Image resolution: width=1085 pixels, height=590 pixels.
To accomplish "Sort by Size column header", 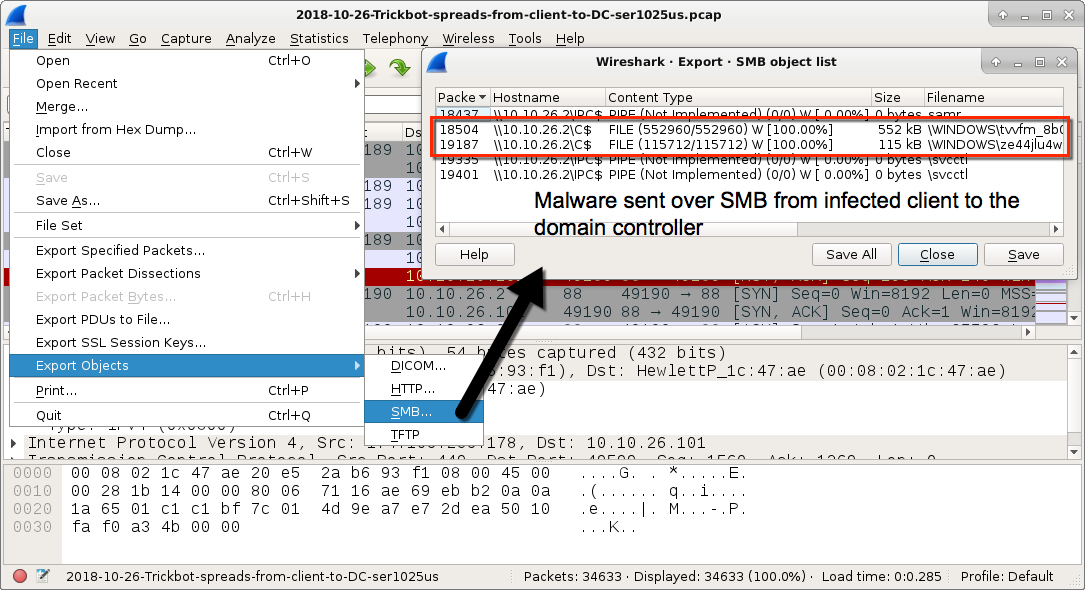I will point(897,98).
